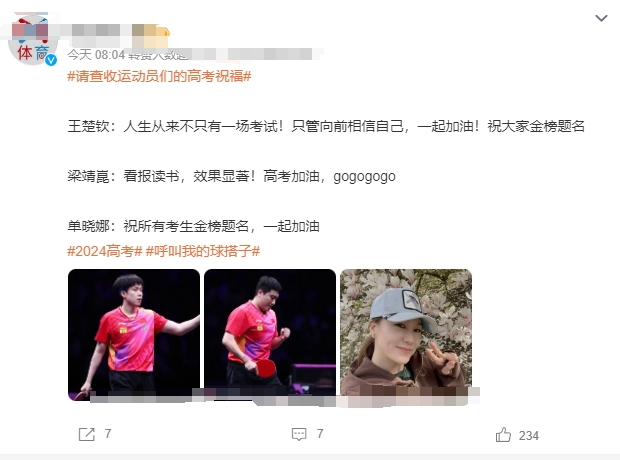Click the 梁靖崑 quote text line
This screenshot has height=460, width=620.
tap(231, 176)
